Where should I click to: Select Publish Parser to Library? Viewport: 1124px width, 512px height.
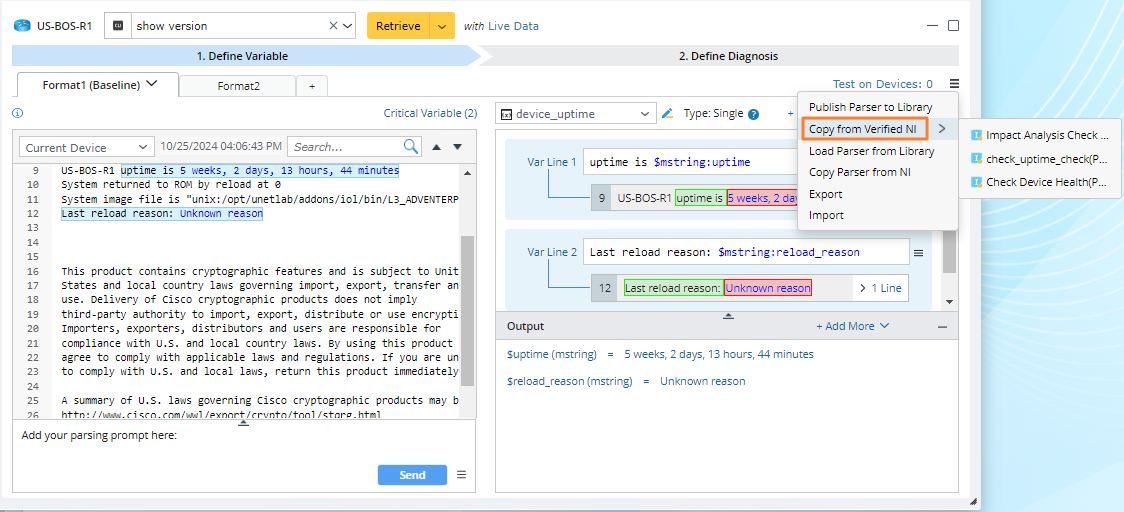point(870,107)
